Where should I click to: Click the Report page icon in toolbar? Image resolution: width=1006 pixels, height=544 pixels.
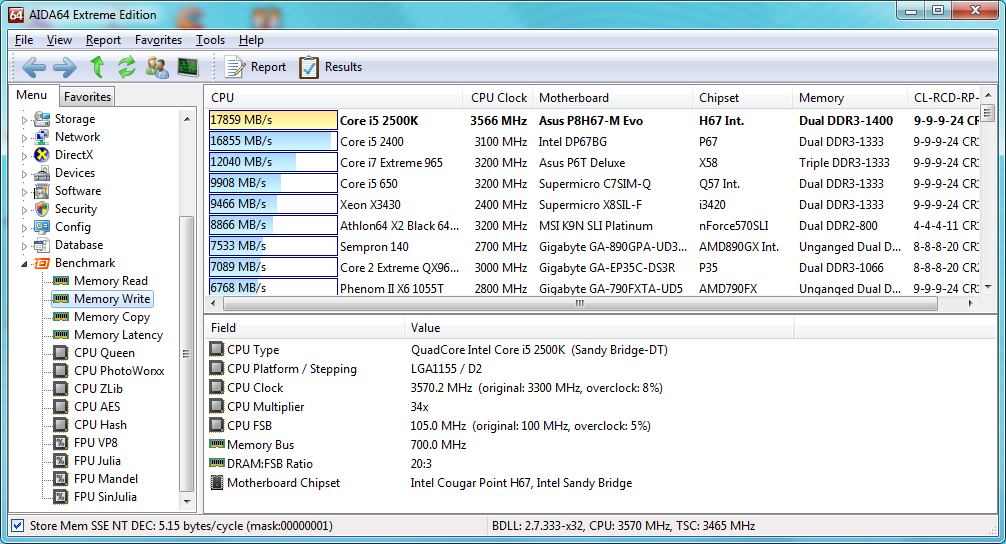pyautogui.click(x=234, y=67)
